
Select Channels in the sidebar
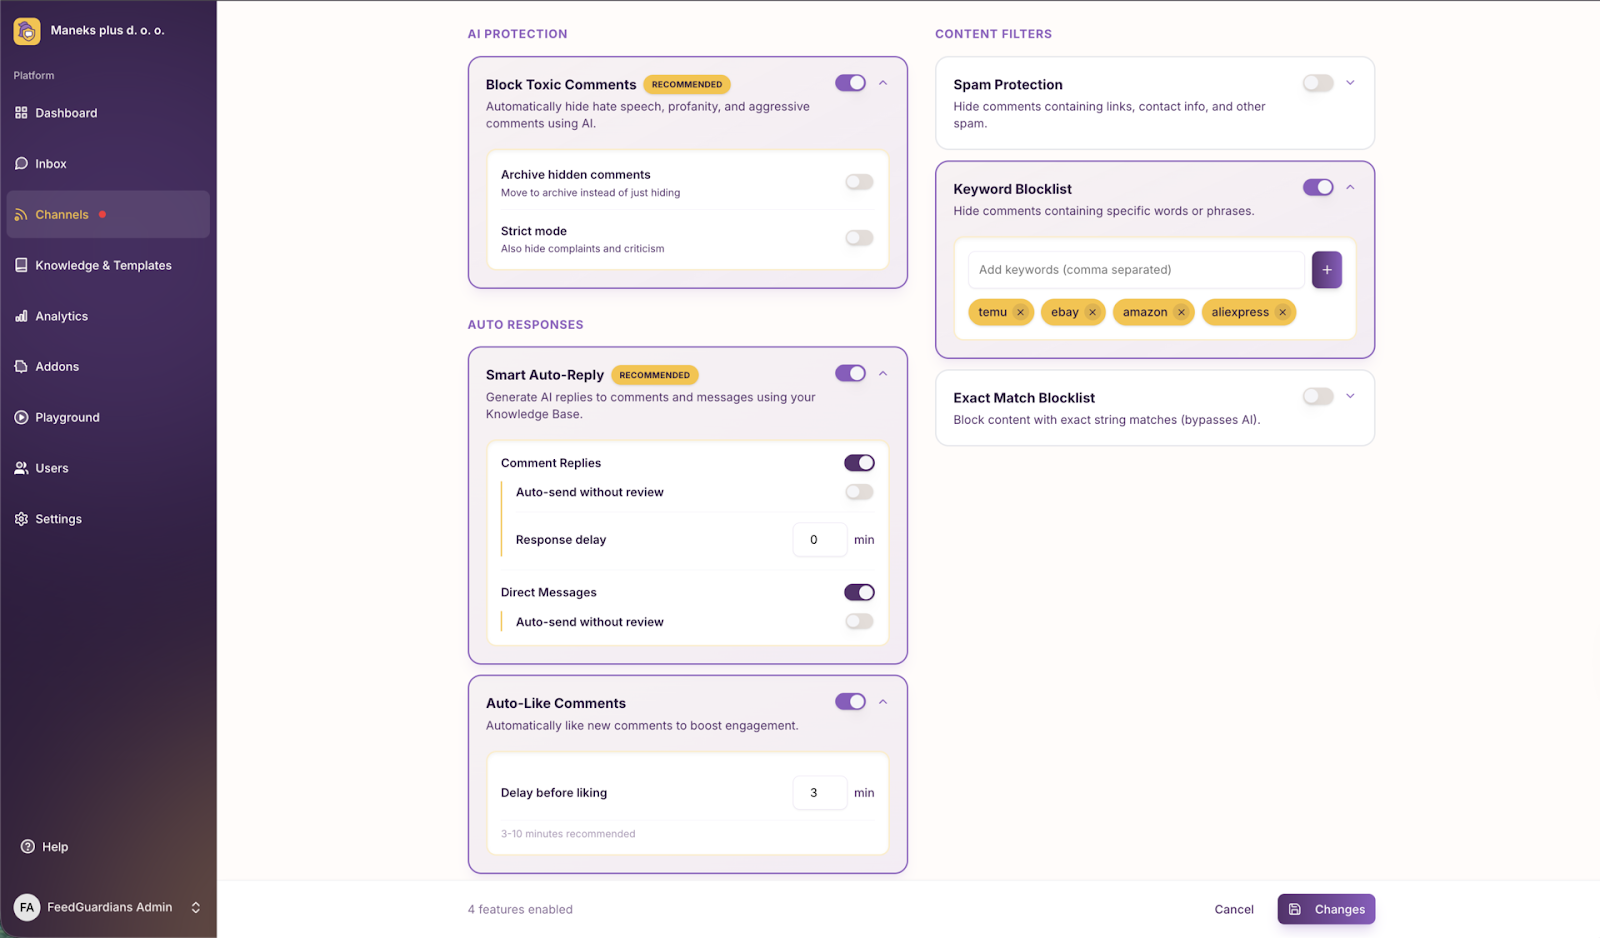point(61,214)
